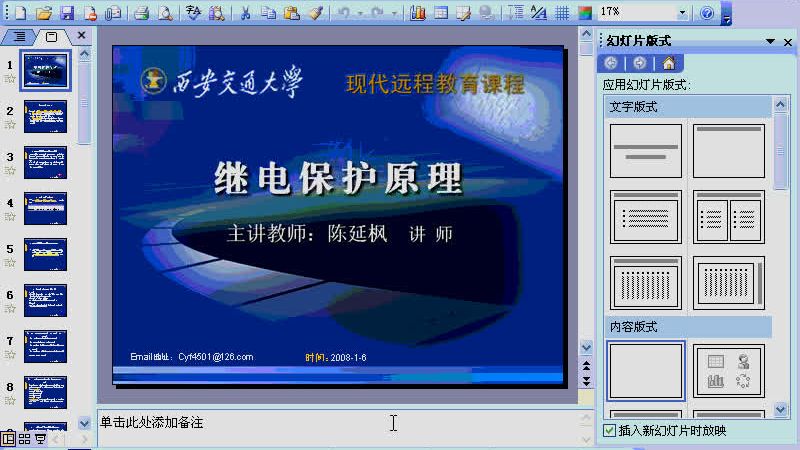Image resolution: width=800 pixels, height=450 pixels.
Task: Click the Open folder icon in toolbar
Action: (44, 13)
